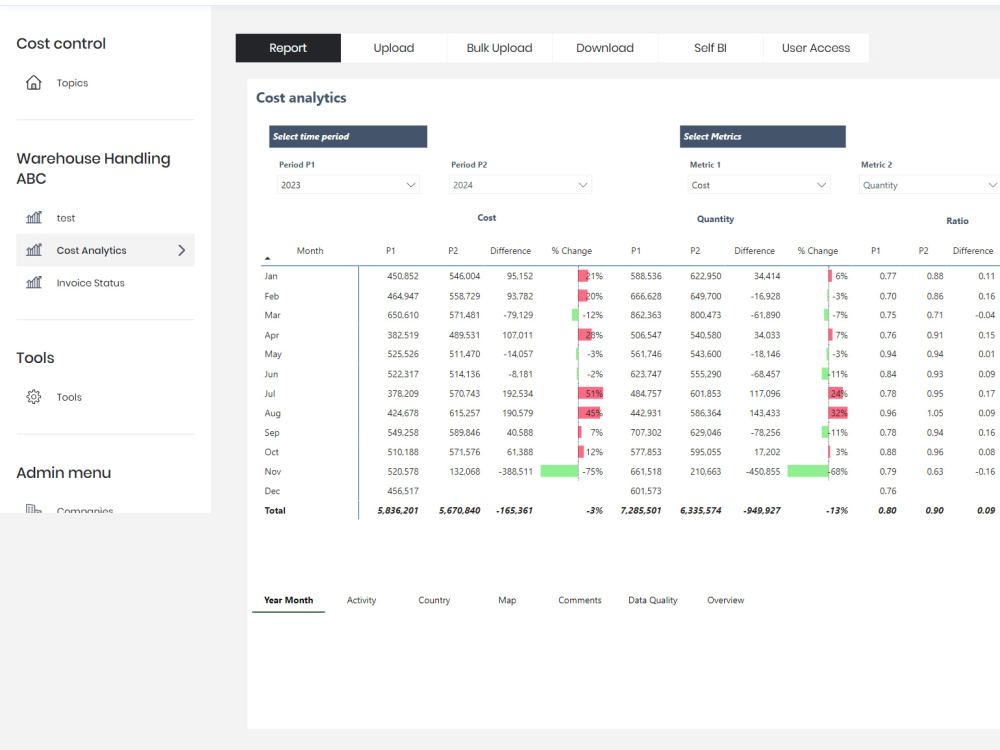Click Cost % Change column header
The height and width of the screenshot is (750, 1000).
click(571, 251)
